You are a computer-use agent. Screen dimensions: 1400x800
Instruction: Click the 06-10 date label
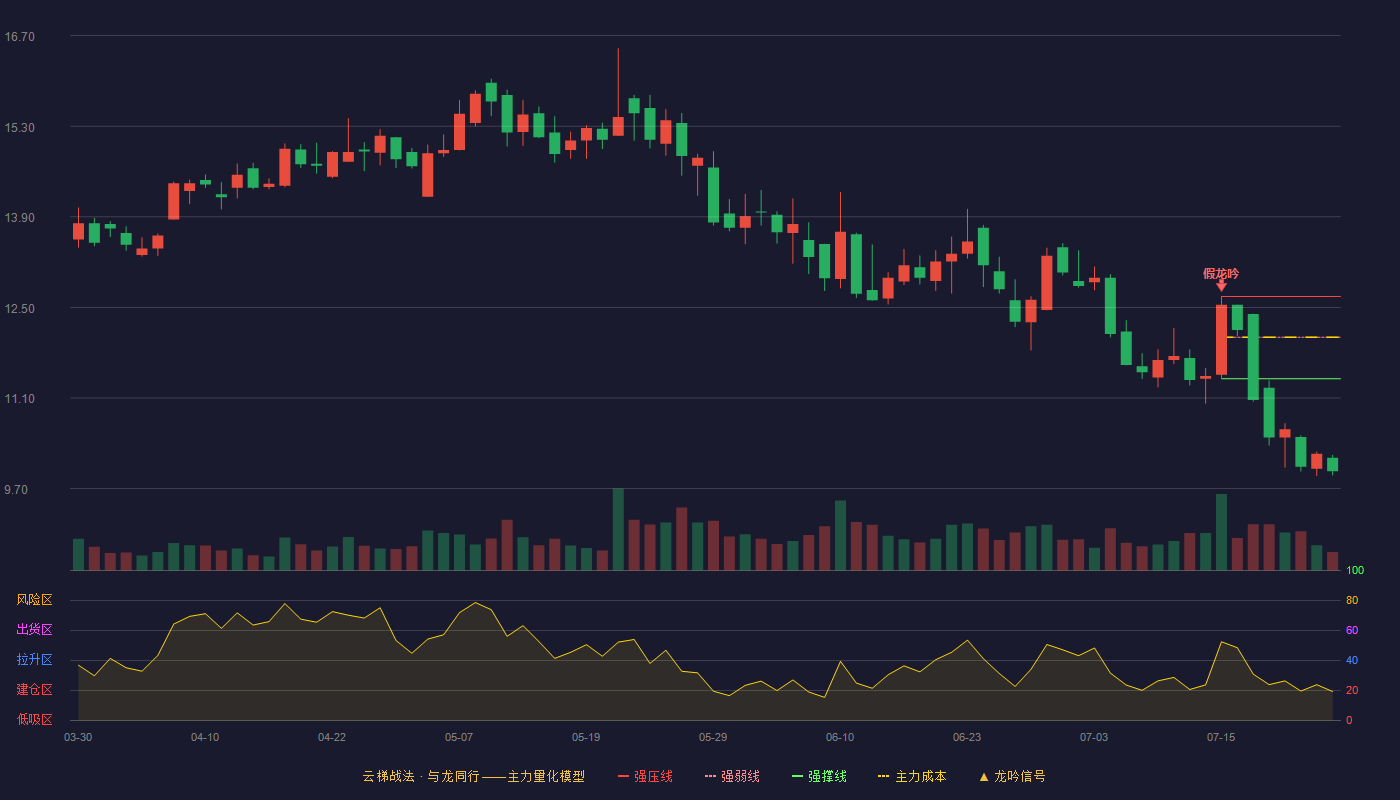click(840, 737)
